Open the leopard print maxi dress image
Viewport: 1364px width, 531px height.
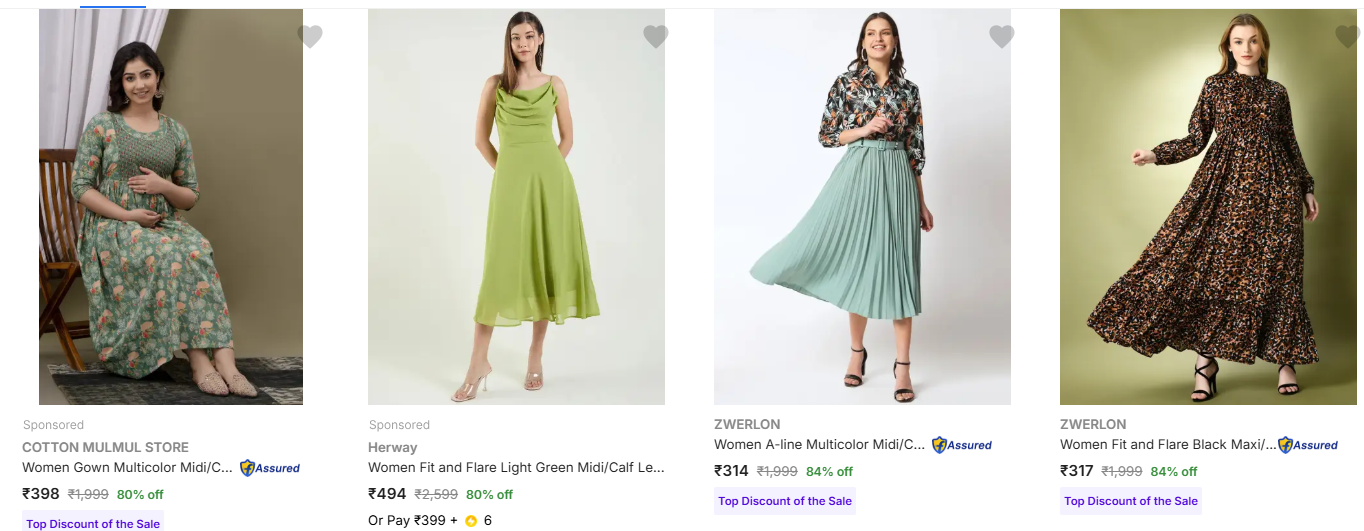click(1208, 207)
